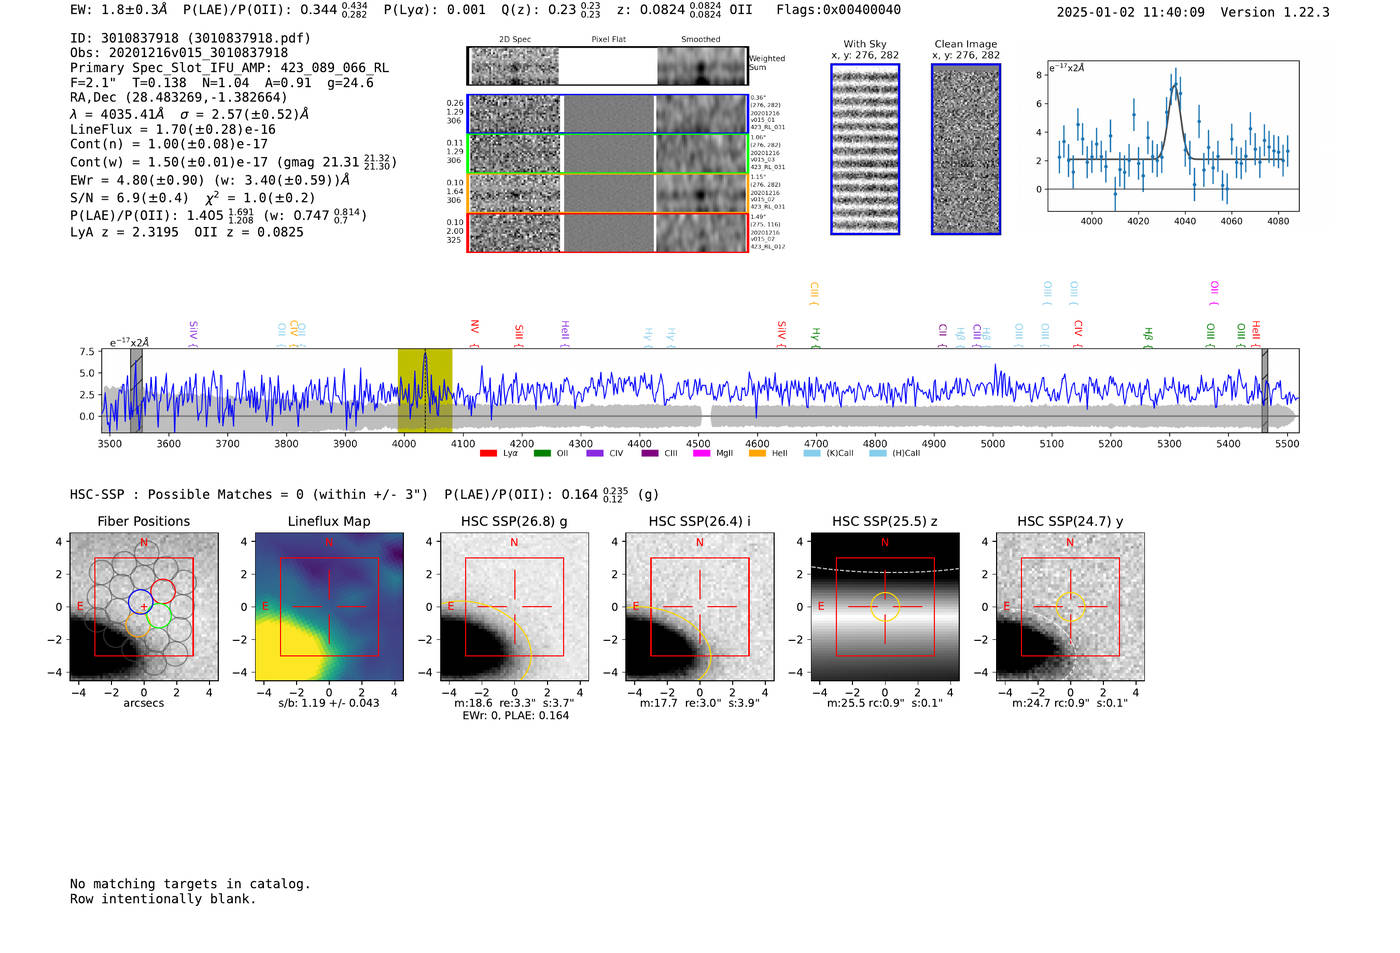Click 'Row intentionally blank.' text
The height and width of the screenshot is (953, 1400).
click(163, 899)
